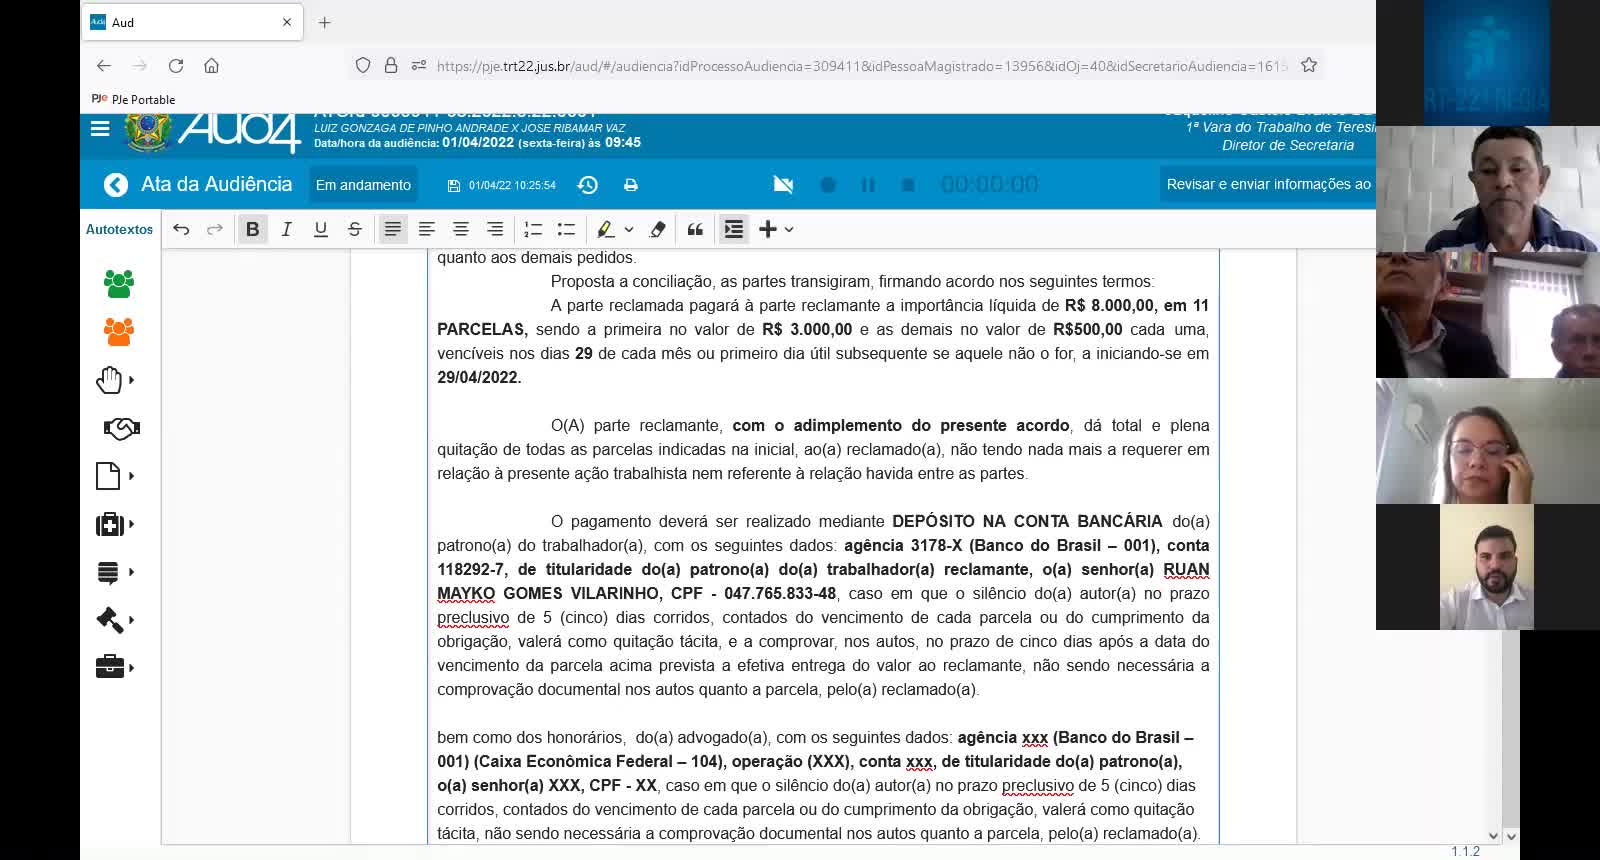Insert a numbered list

point(533,229)
